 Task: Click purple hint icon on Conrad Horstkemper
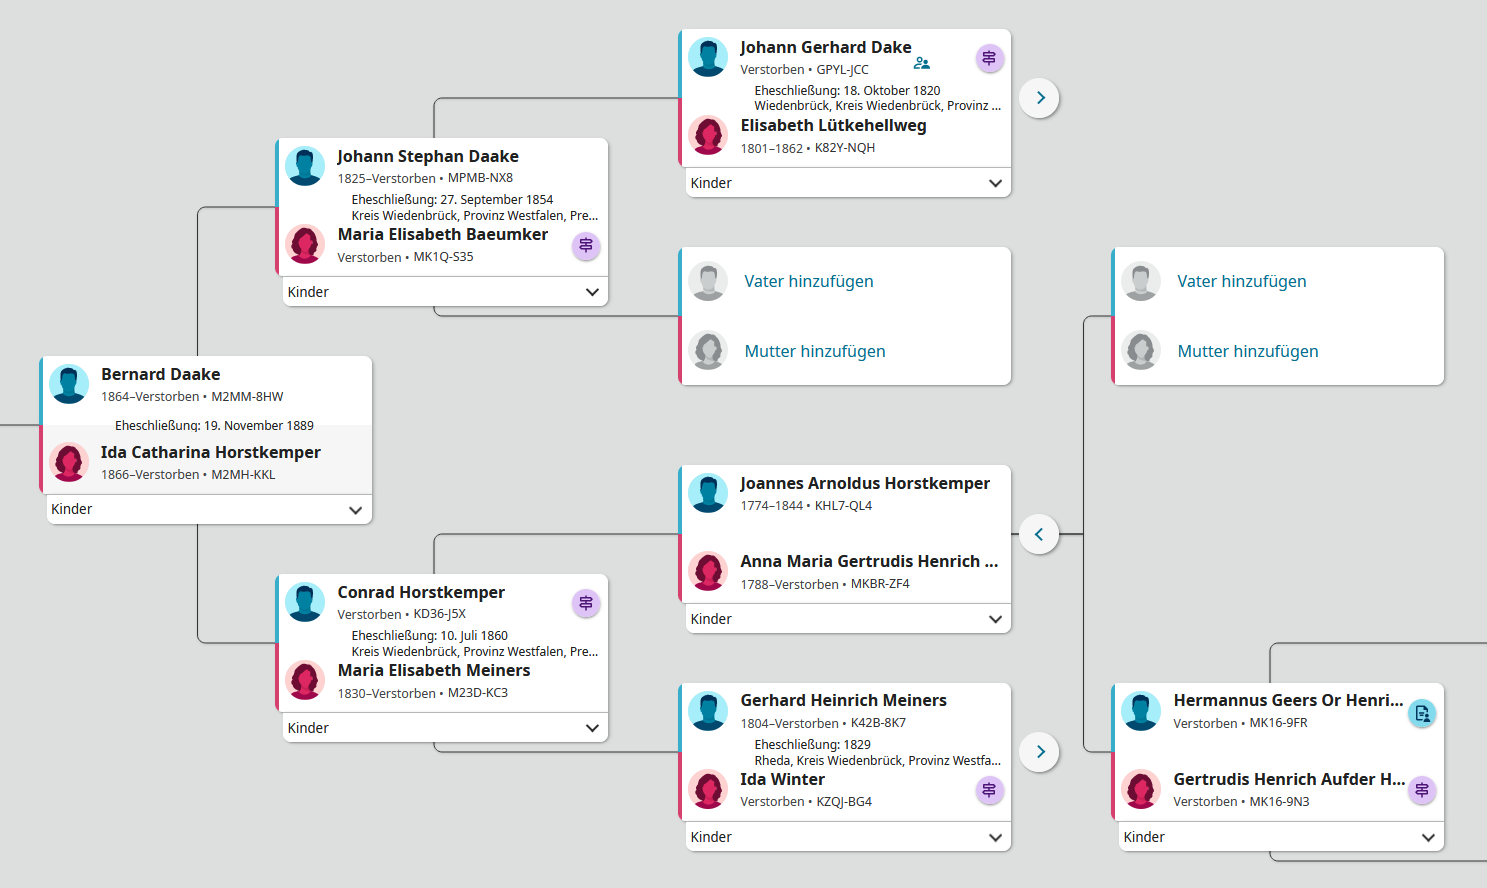[586, 603]
